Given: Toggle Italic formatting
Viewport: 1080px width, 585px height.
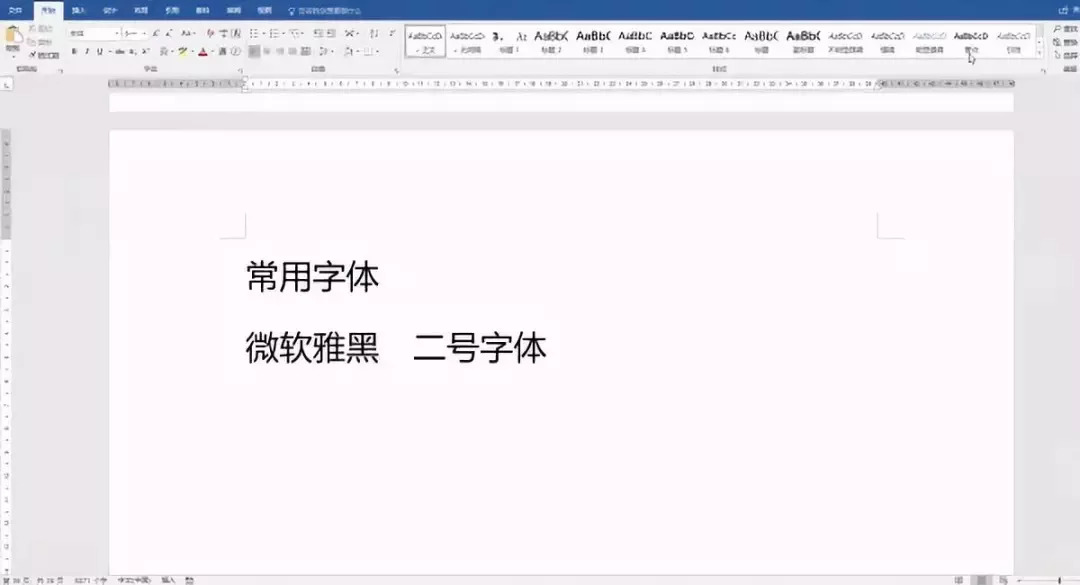Looking at the screenshot, I should tap(86, 50).
